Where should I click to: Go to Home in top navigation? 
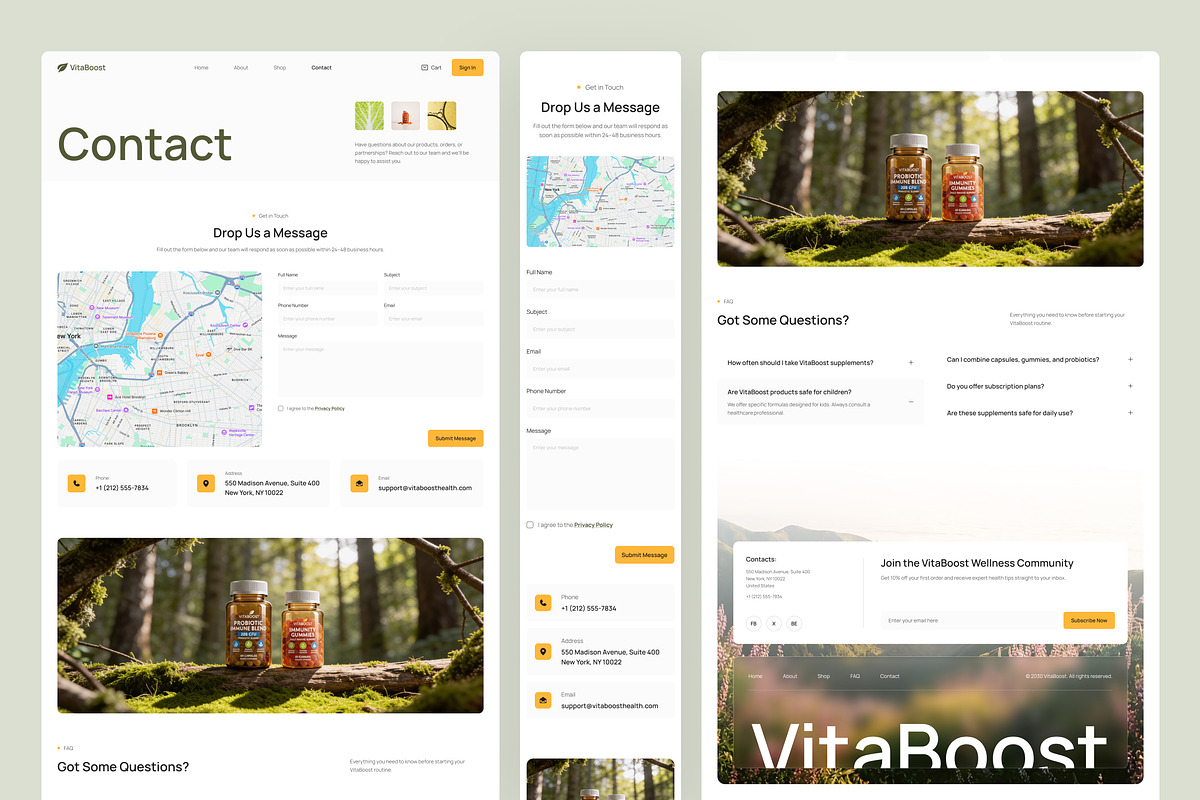tap(201, 68)
